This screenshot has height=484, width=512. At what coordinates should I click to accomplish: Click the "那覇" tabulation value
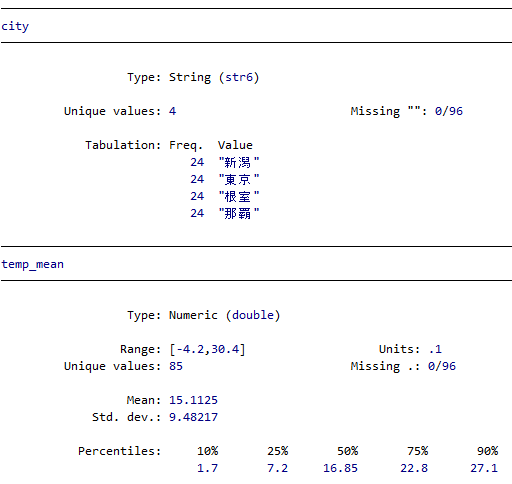239,214
